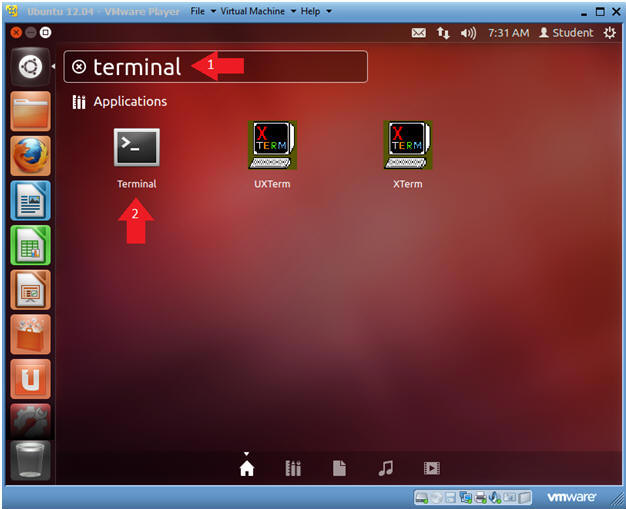Open Ubuntu One from launcher
This screenshot has width=626, height=509.
30,379
